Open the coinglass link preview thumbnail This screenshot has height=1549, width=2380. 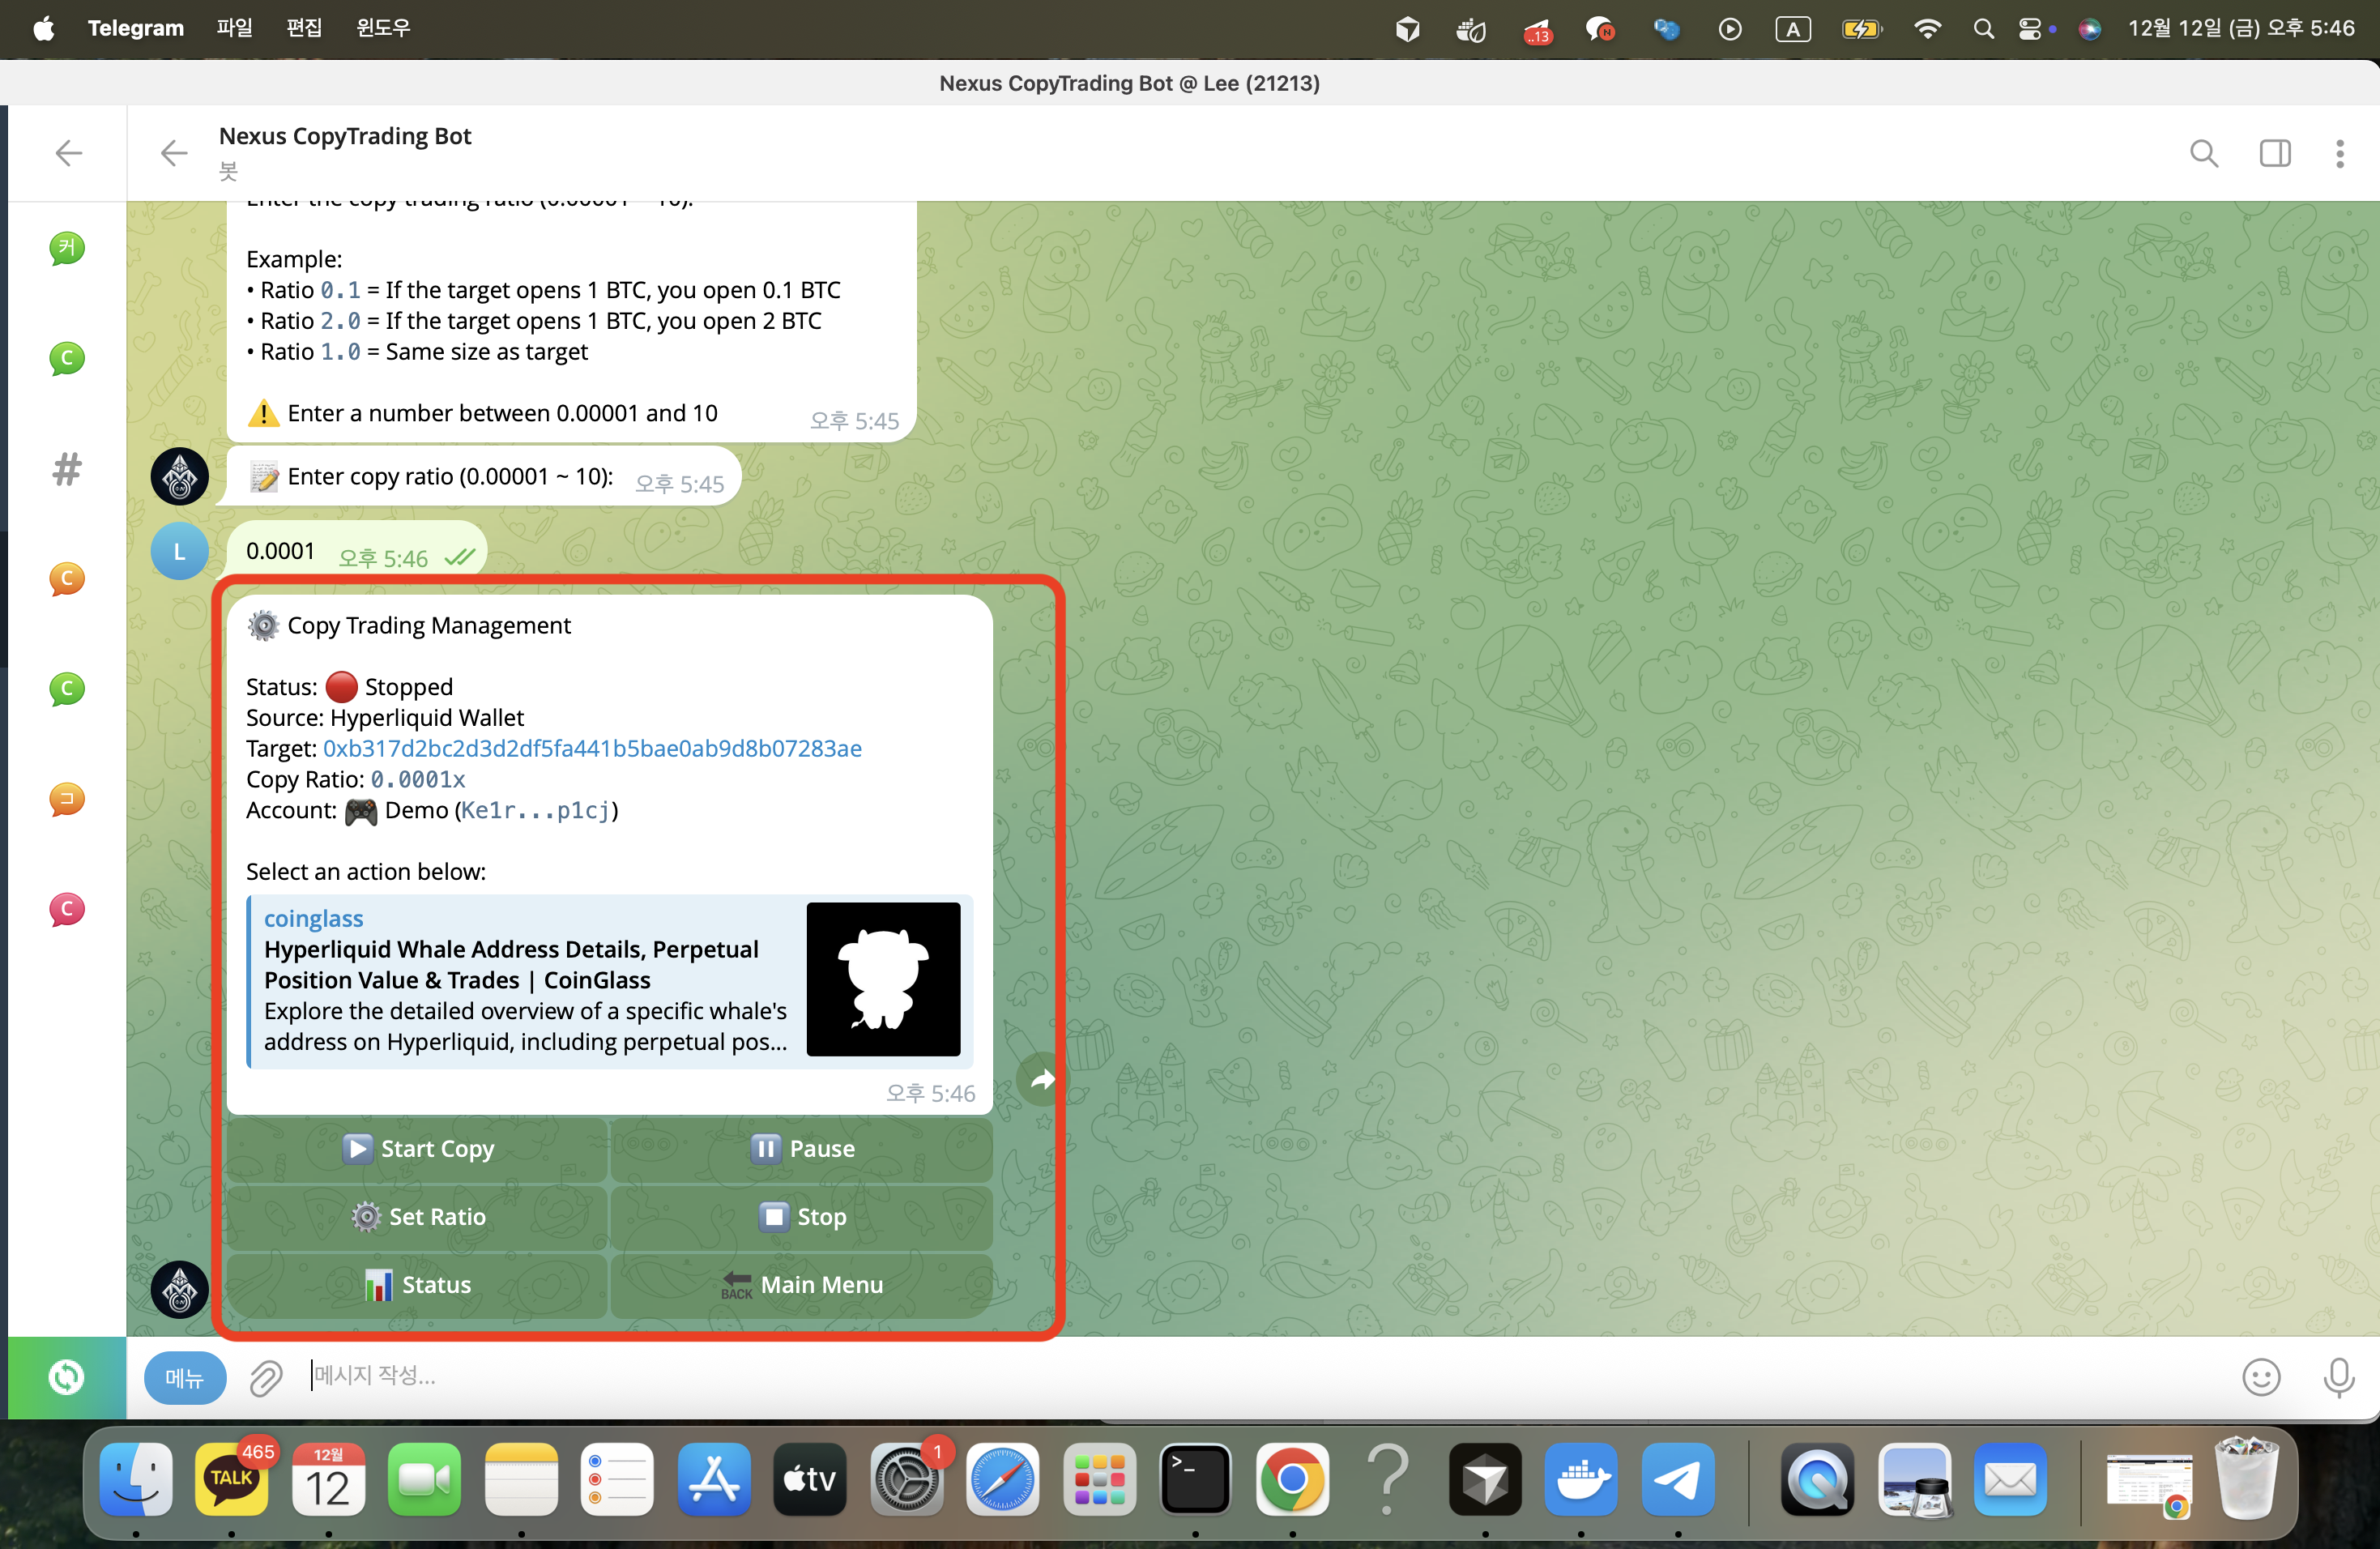(883, 979)
